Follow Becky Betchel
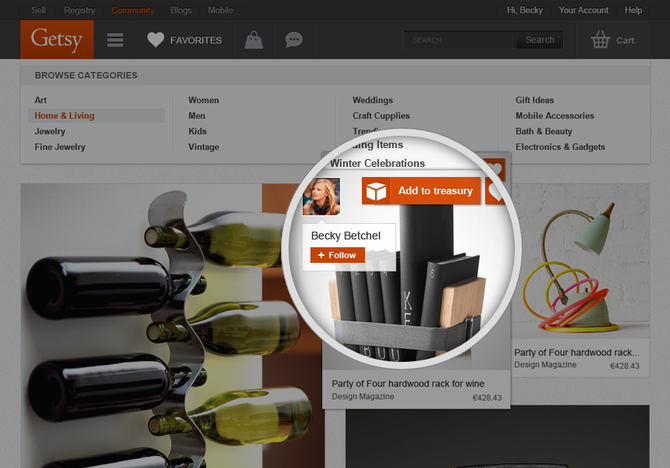670x468 pixels. 338,255
